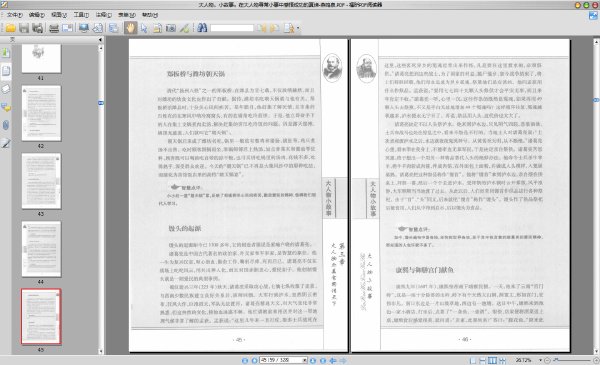Click the Snapshot camera tool
The height and width of the screenshot is (365, 600).
171,28
